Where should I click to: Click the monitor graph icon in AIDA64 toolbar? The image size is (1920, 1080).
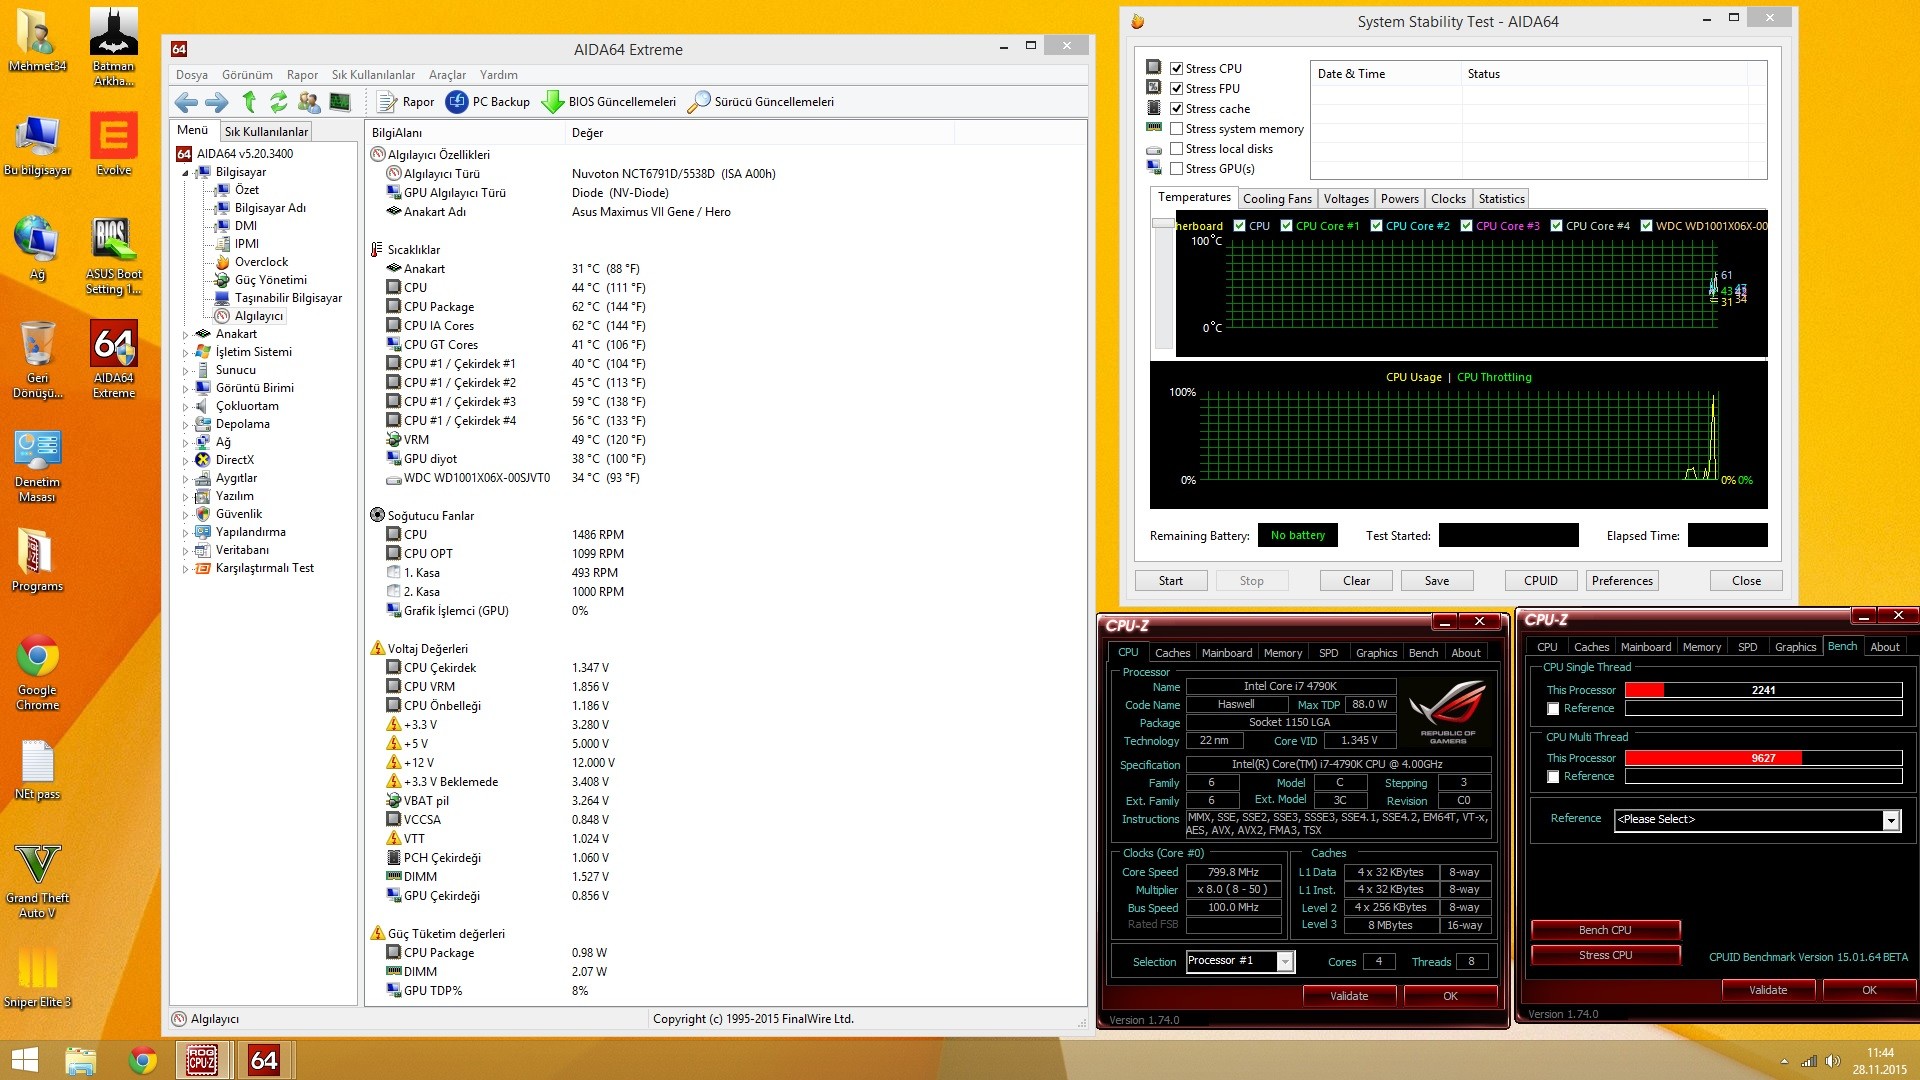click(x=340, y=102)
